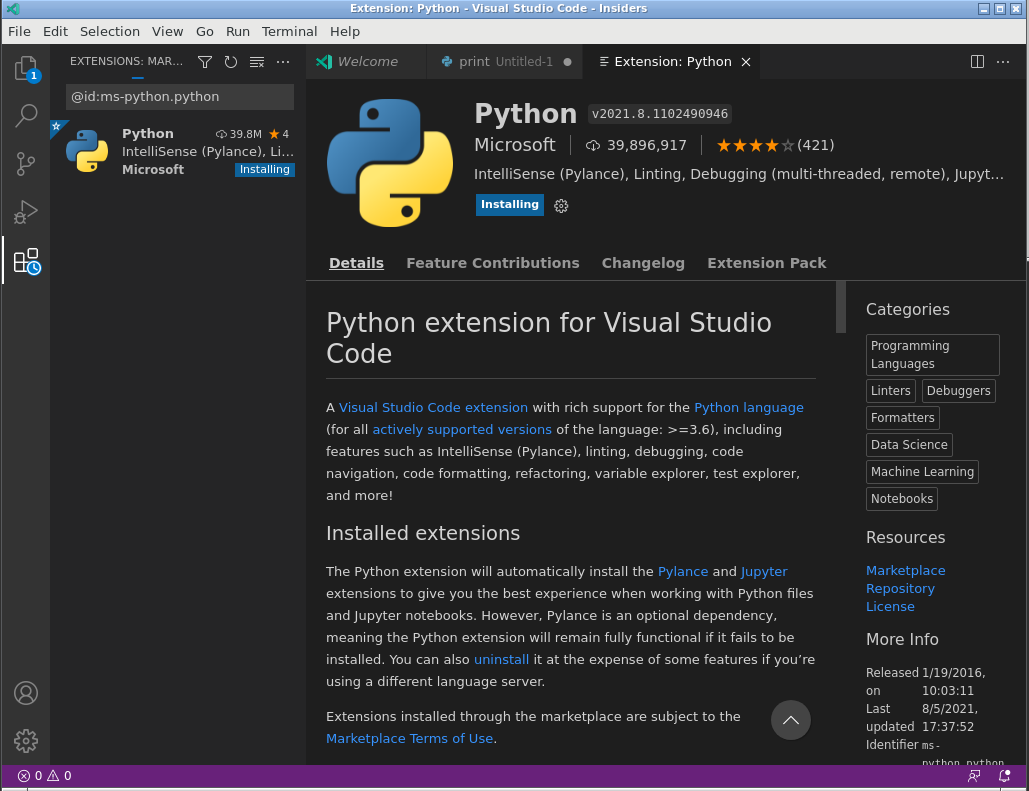Refresh the extensions list
1029x791 pixels.
click(230, 62)
